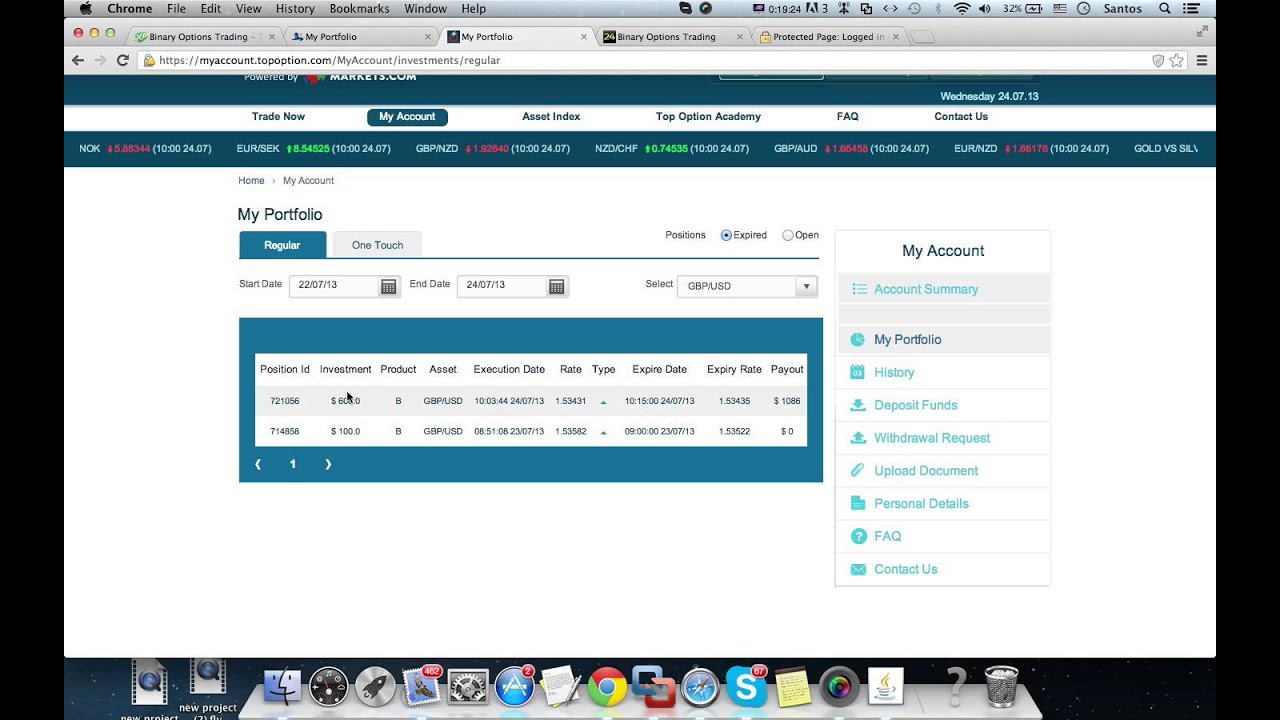Click the Execution Date column header
This screenshot has width=1280, height=720.
click(x=509, y=370)
